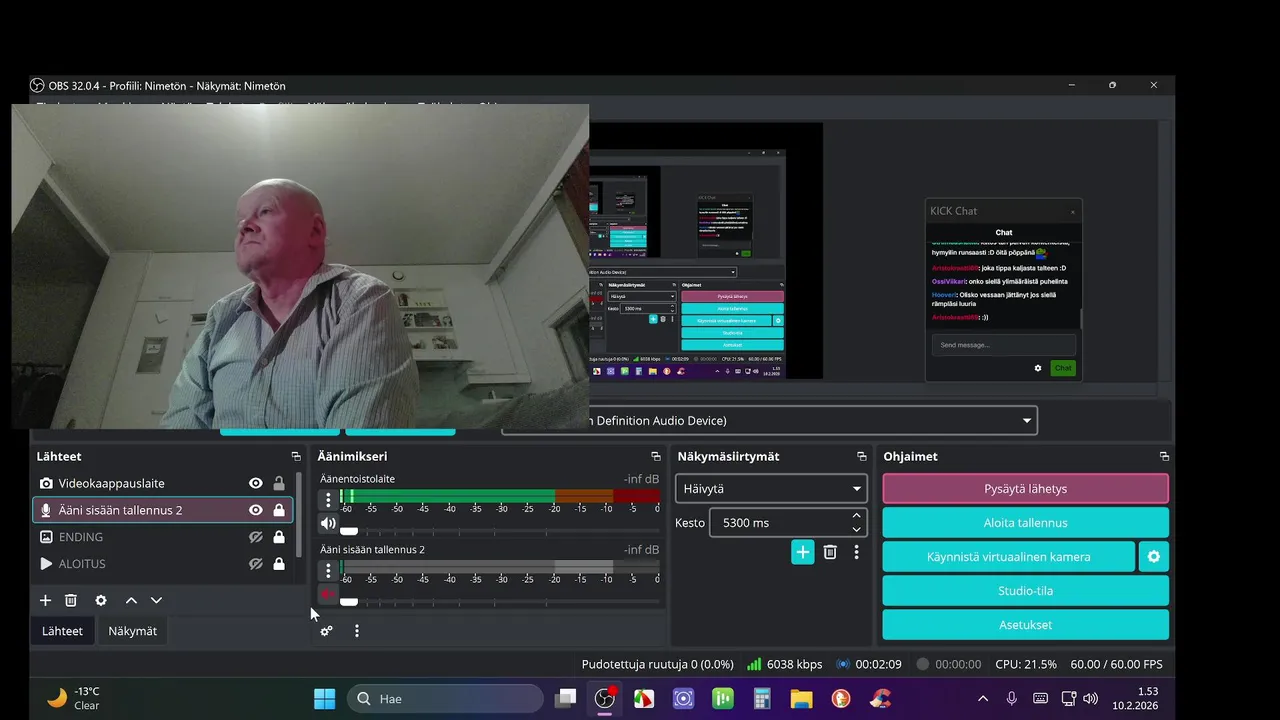Toggle lock on Videokaappauslaite source
Image resolution: width=1280 pixels, height=720 pixels.
click(x=279, y=483)
